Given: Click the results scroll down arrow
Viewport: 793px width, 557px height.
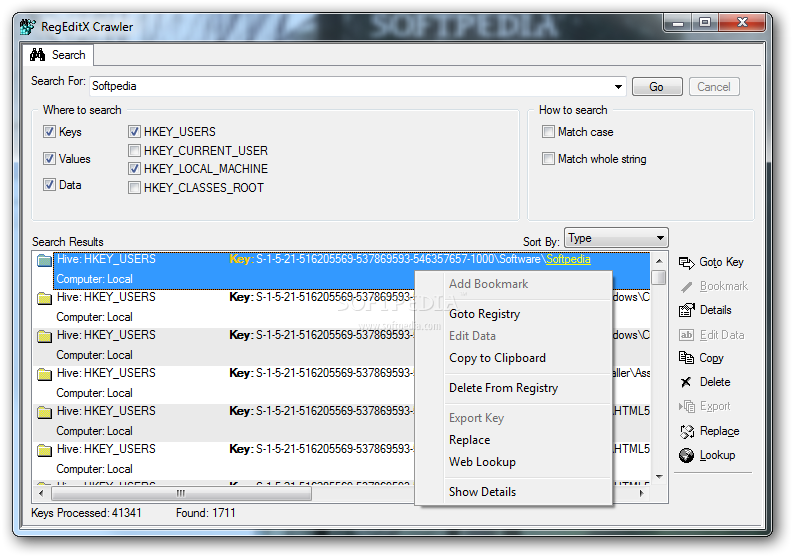Looking at the screenshot, I should click(659, 477).
